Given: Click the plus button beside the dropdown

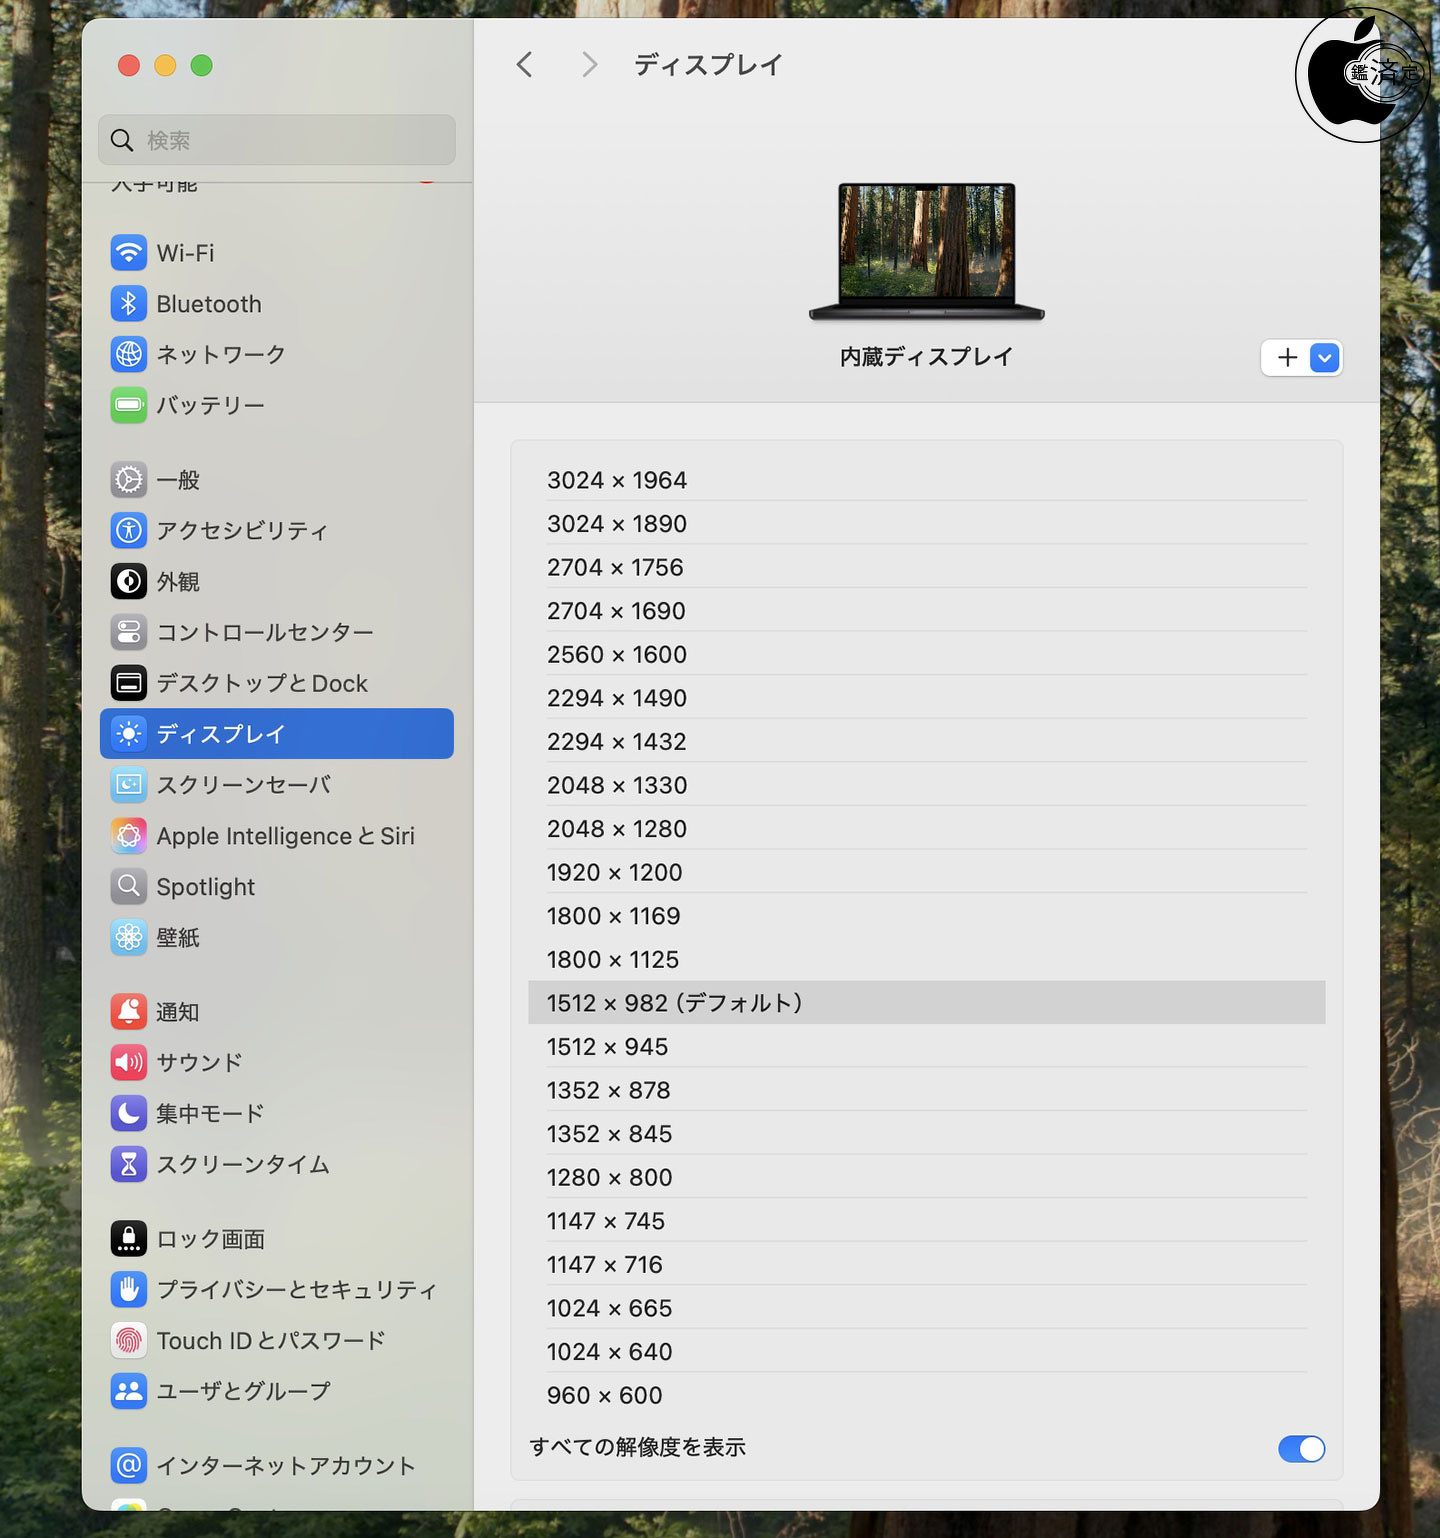Looking at the screenshot, I should pyautogui.click(x=1287, y=358).
